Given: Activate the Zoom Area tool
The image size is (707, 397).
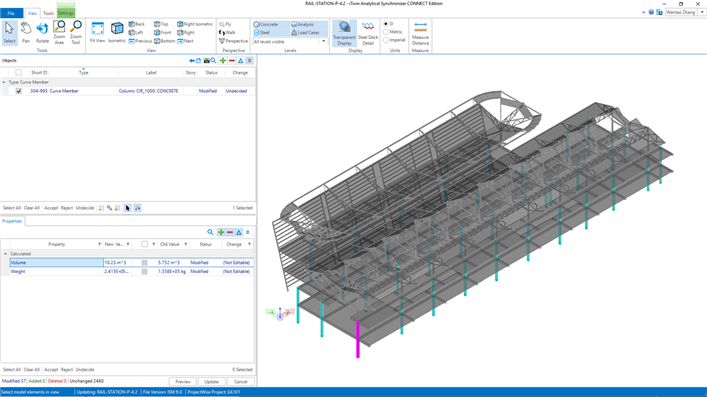Looking at the screenshot, I should (59, 32).
